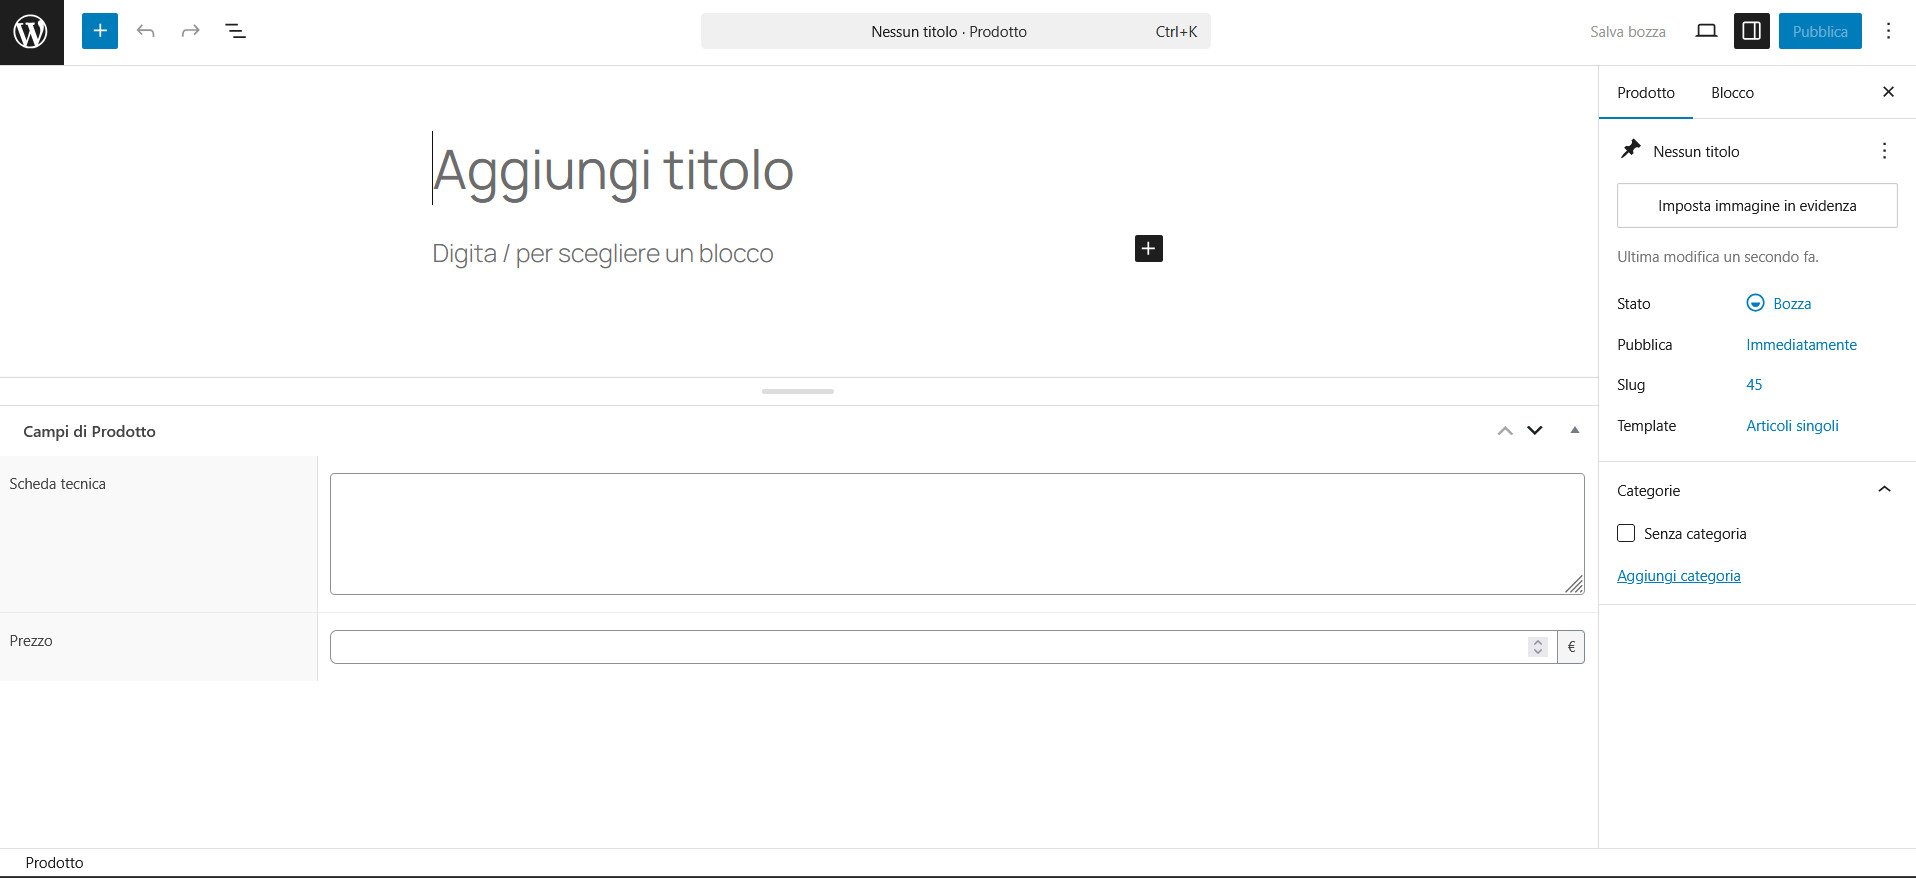
Task: Click the pin icon beside Nessun titolo
Action: click(x=1631, y=150)
